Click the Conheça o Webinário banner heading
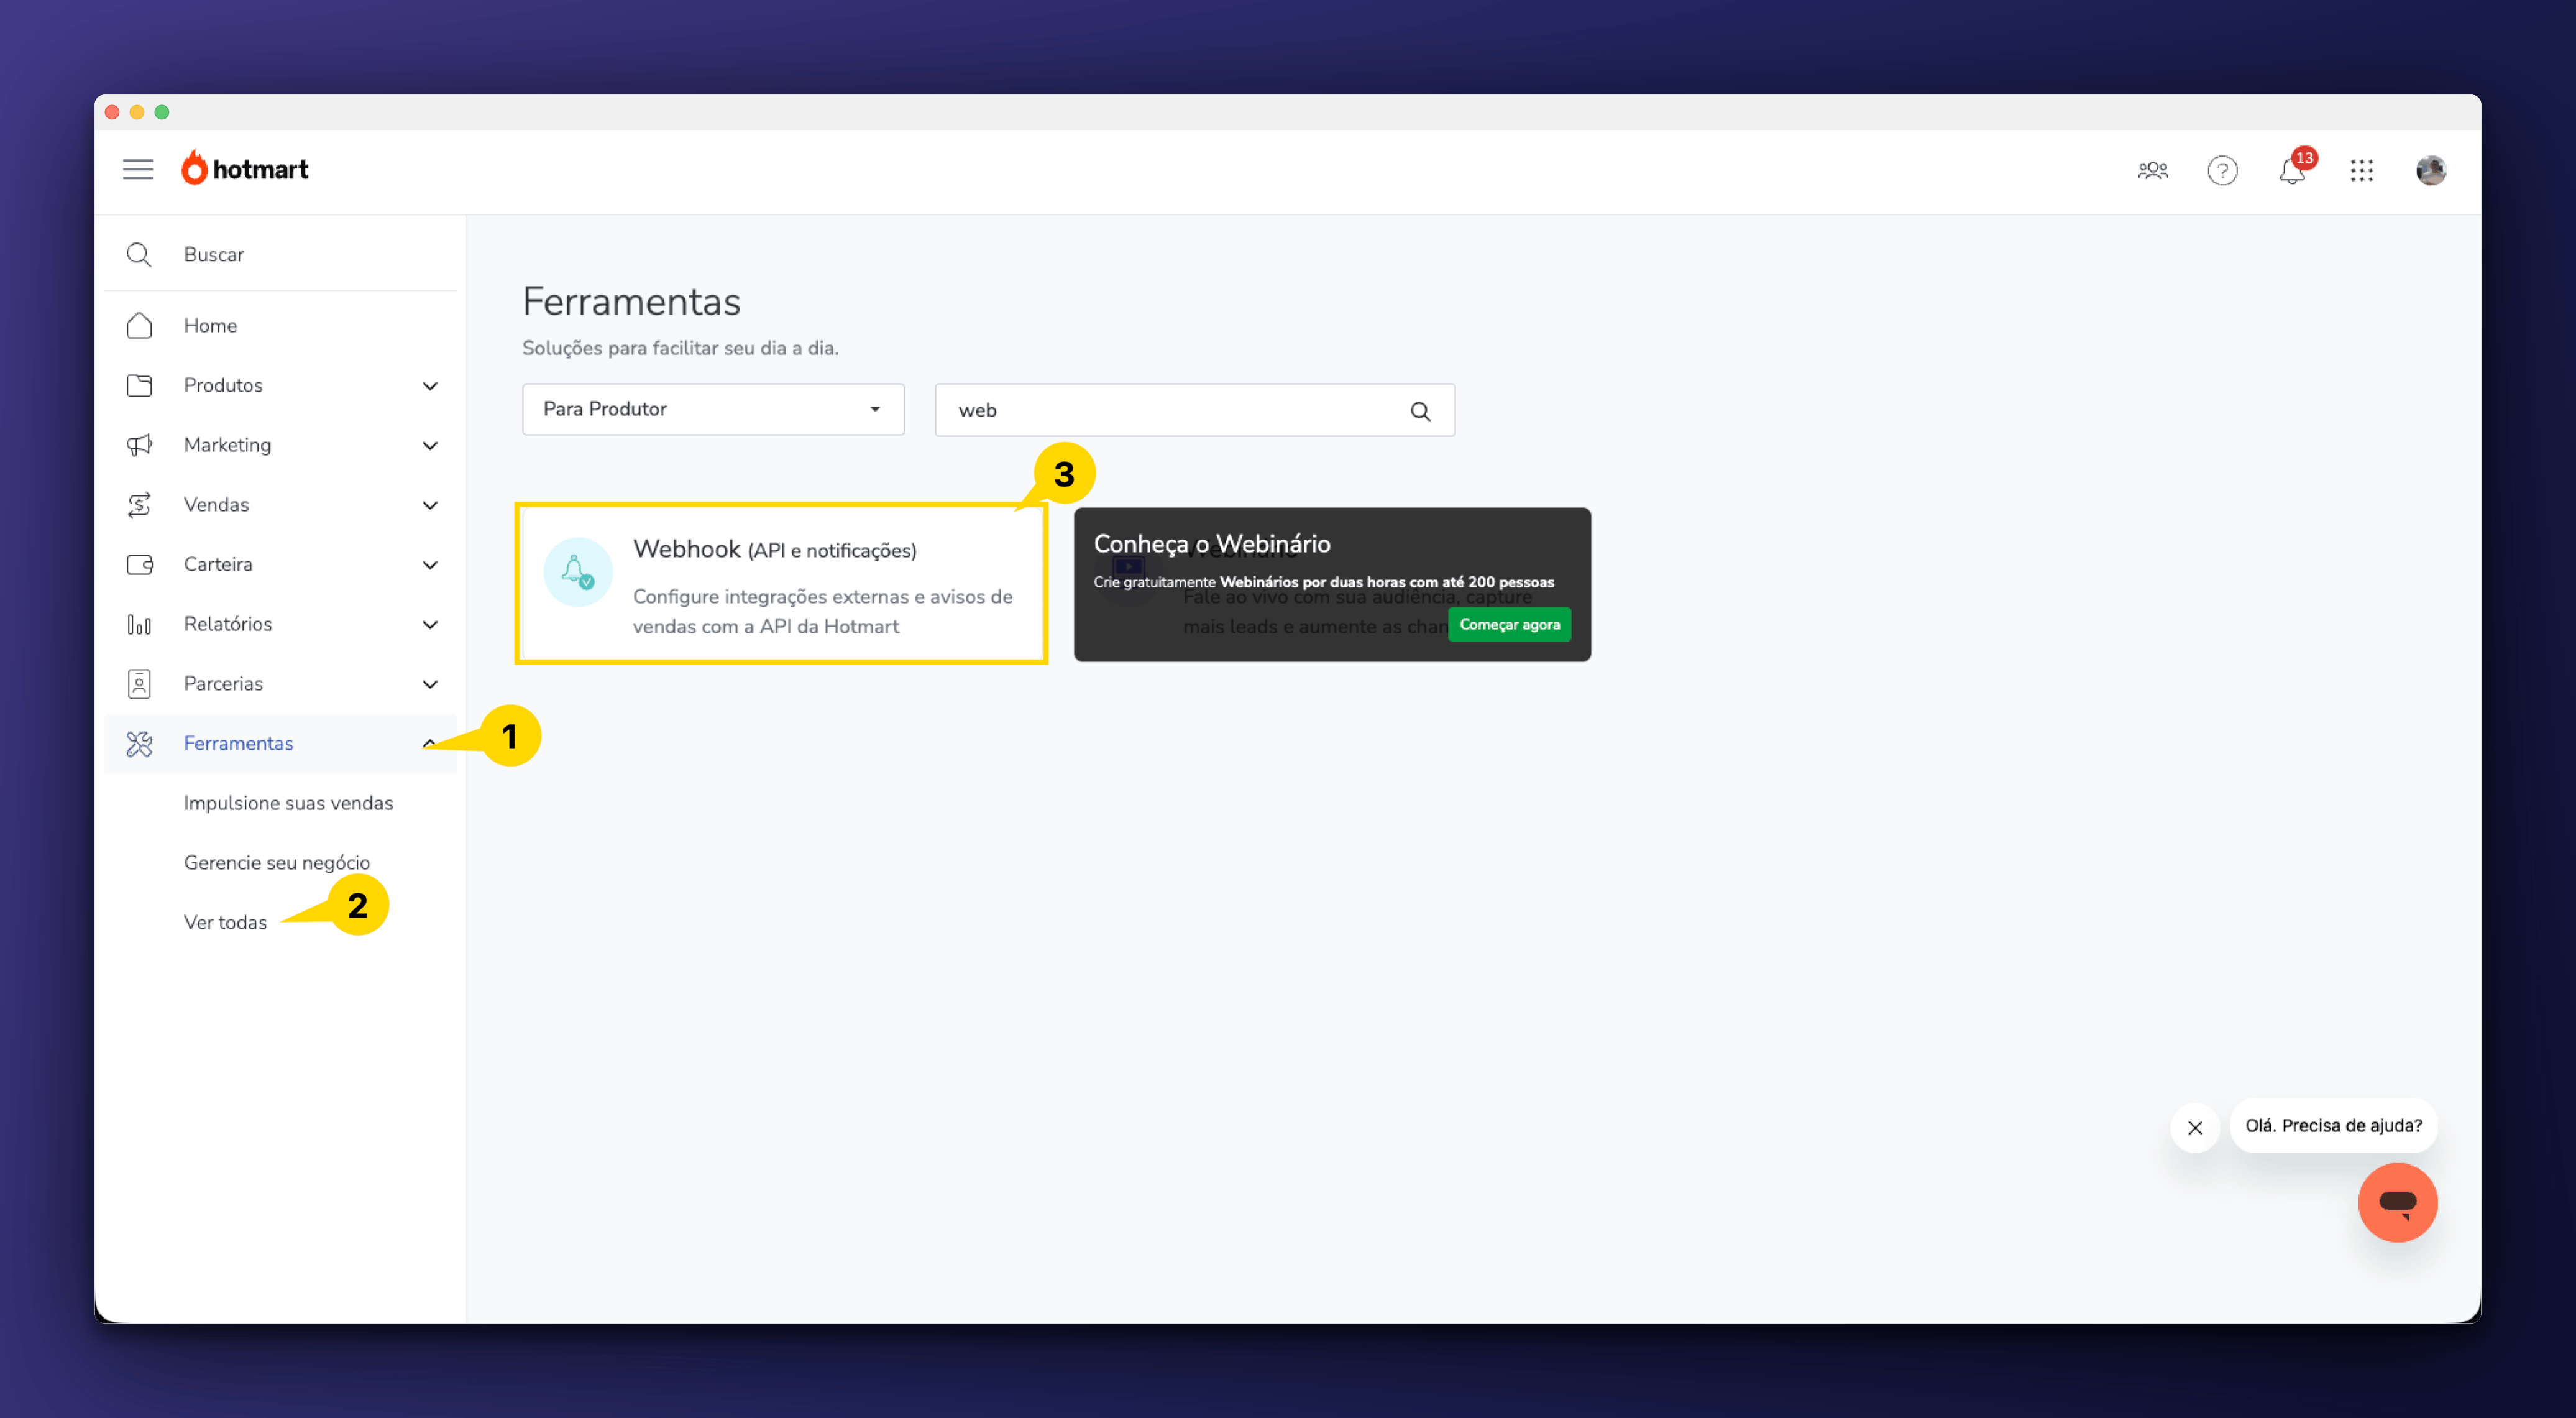The height and width of the screenshot is (1418, 2576). (1211, 544)
